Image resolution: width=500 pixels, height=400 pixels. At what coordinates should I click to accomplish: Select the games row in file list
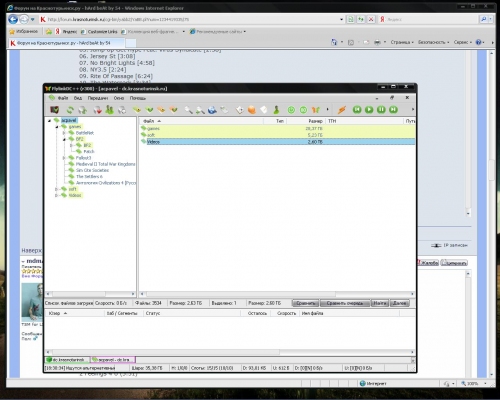click(x=277, y=128)
